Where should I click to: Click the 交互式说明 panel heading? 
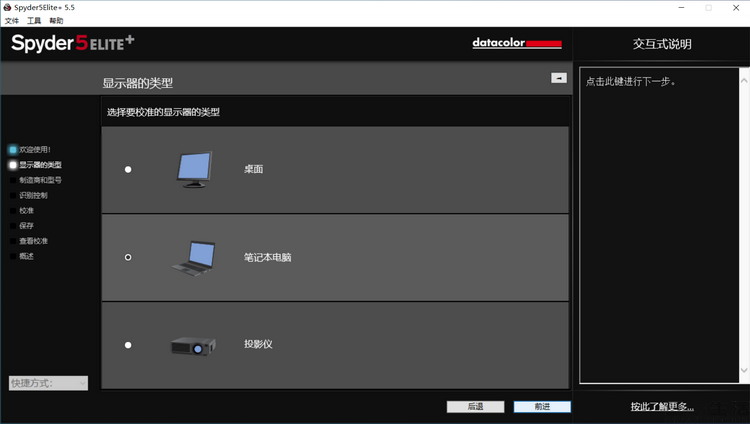click(662, 44)
